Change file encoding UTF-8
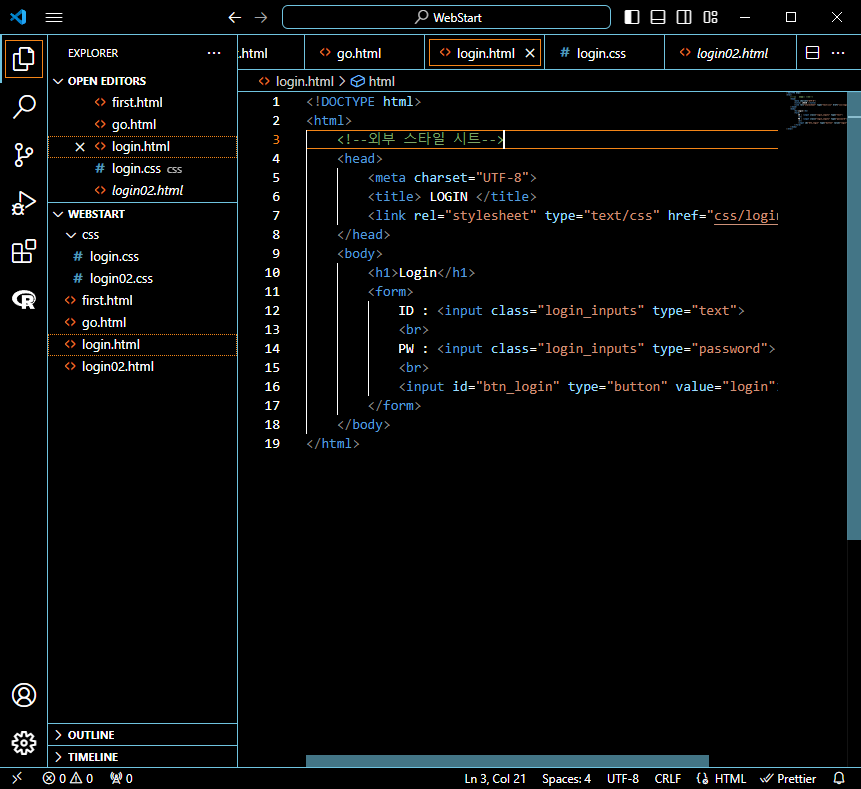The height and width of the screenshot is (789, 861). [623, 778]
